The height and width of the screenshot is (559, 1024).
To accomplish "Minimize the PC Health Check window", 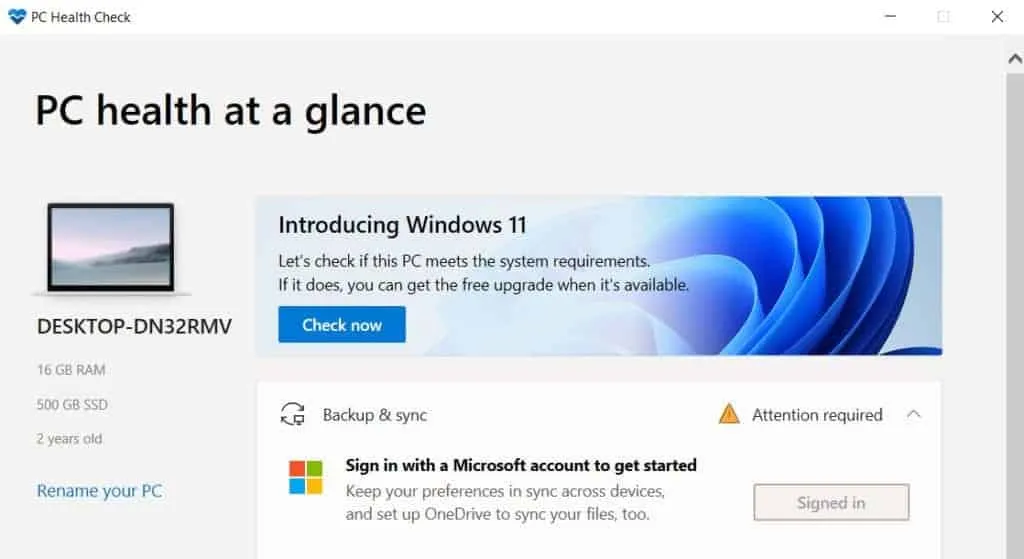I will [x=889, y=16].
